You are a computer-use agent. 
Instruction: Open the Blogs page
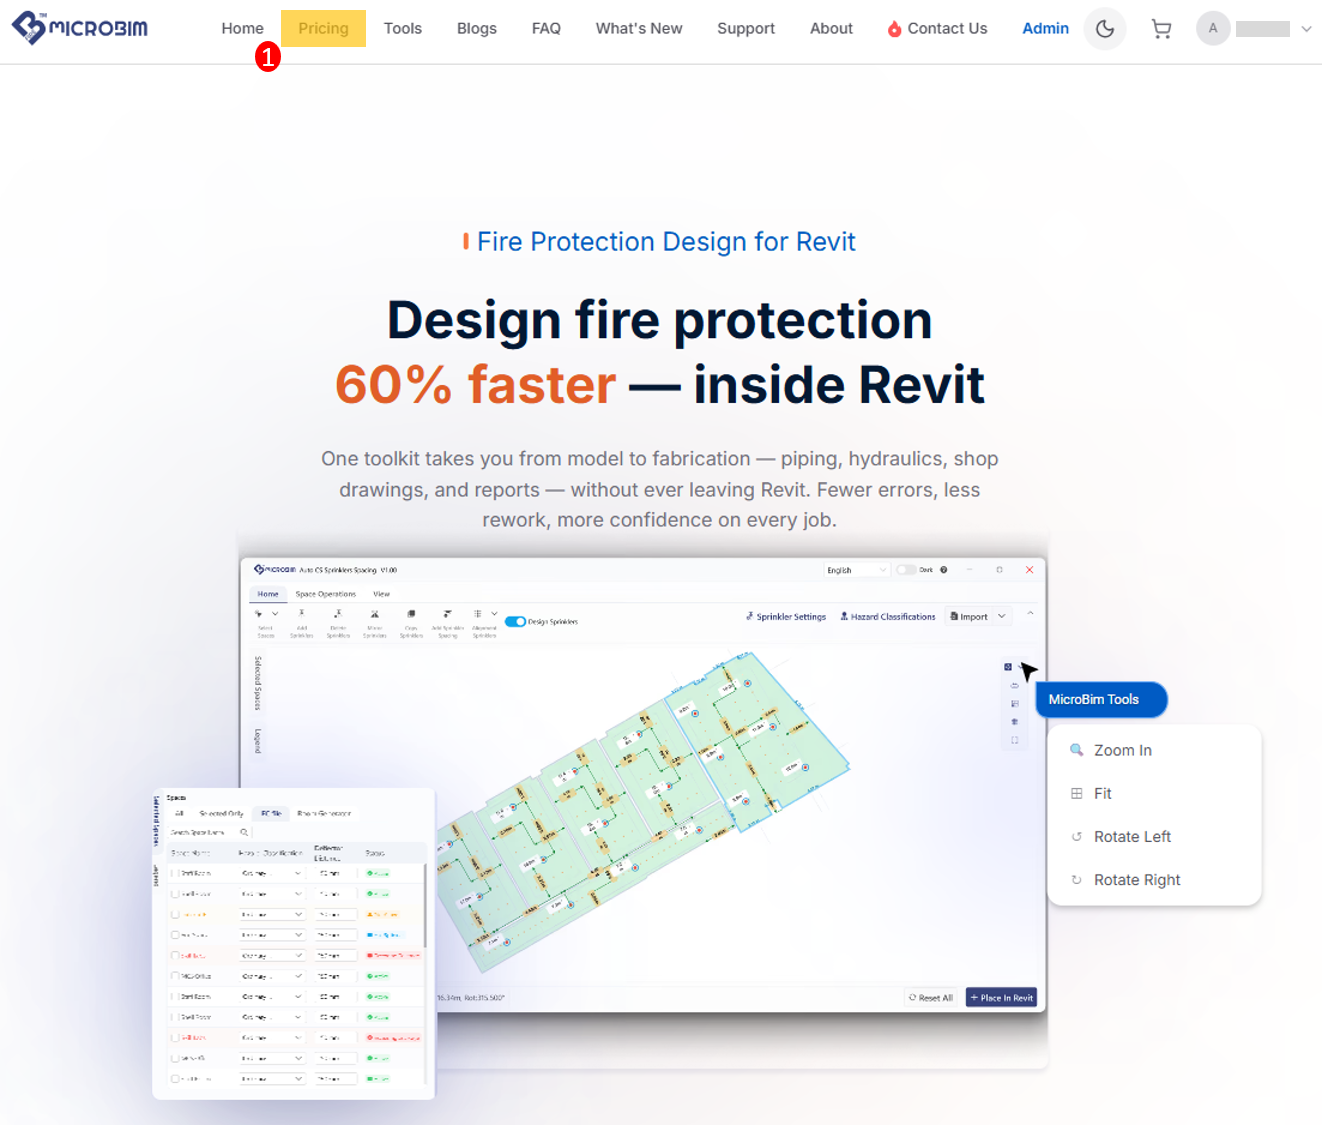(477, 29)
